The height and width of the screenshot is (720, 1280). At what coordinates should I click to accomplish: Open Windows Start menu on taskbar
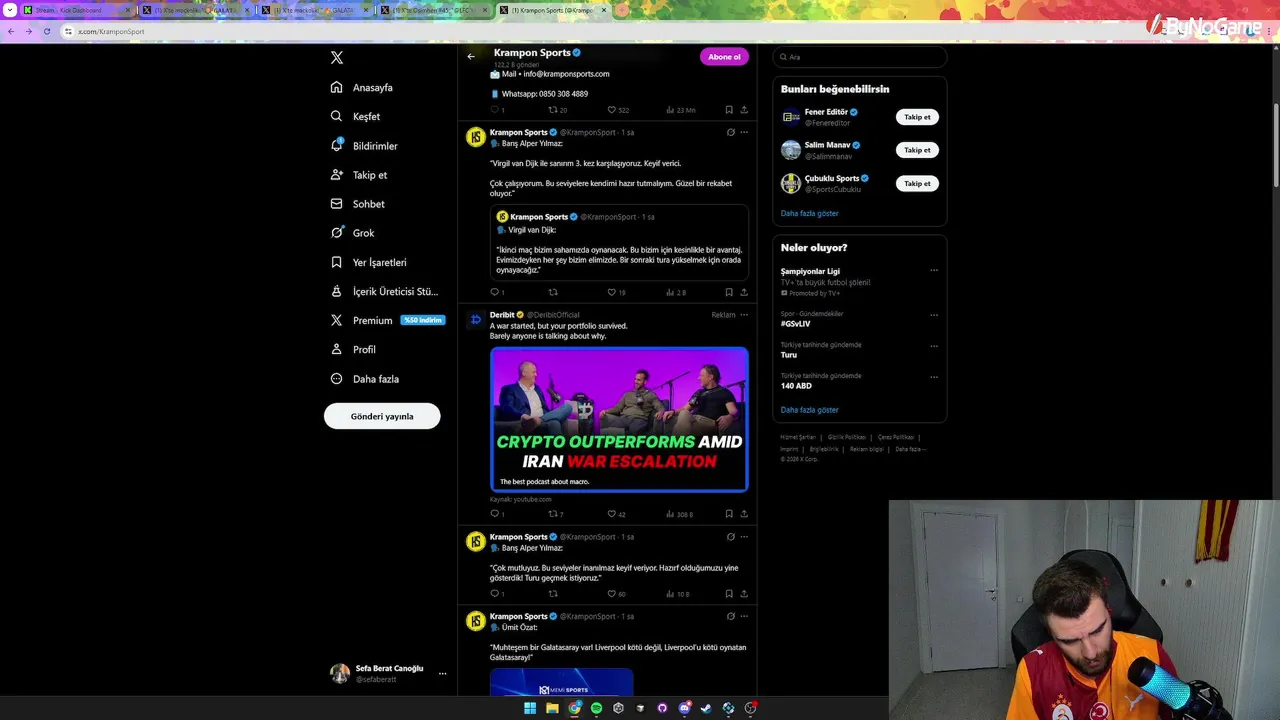pyautogui.click(x=530, y=708)
